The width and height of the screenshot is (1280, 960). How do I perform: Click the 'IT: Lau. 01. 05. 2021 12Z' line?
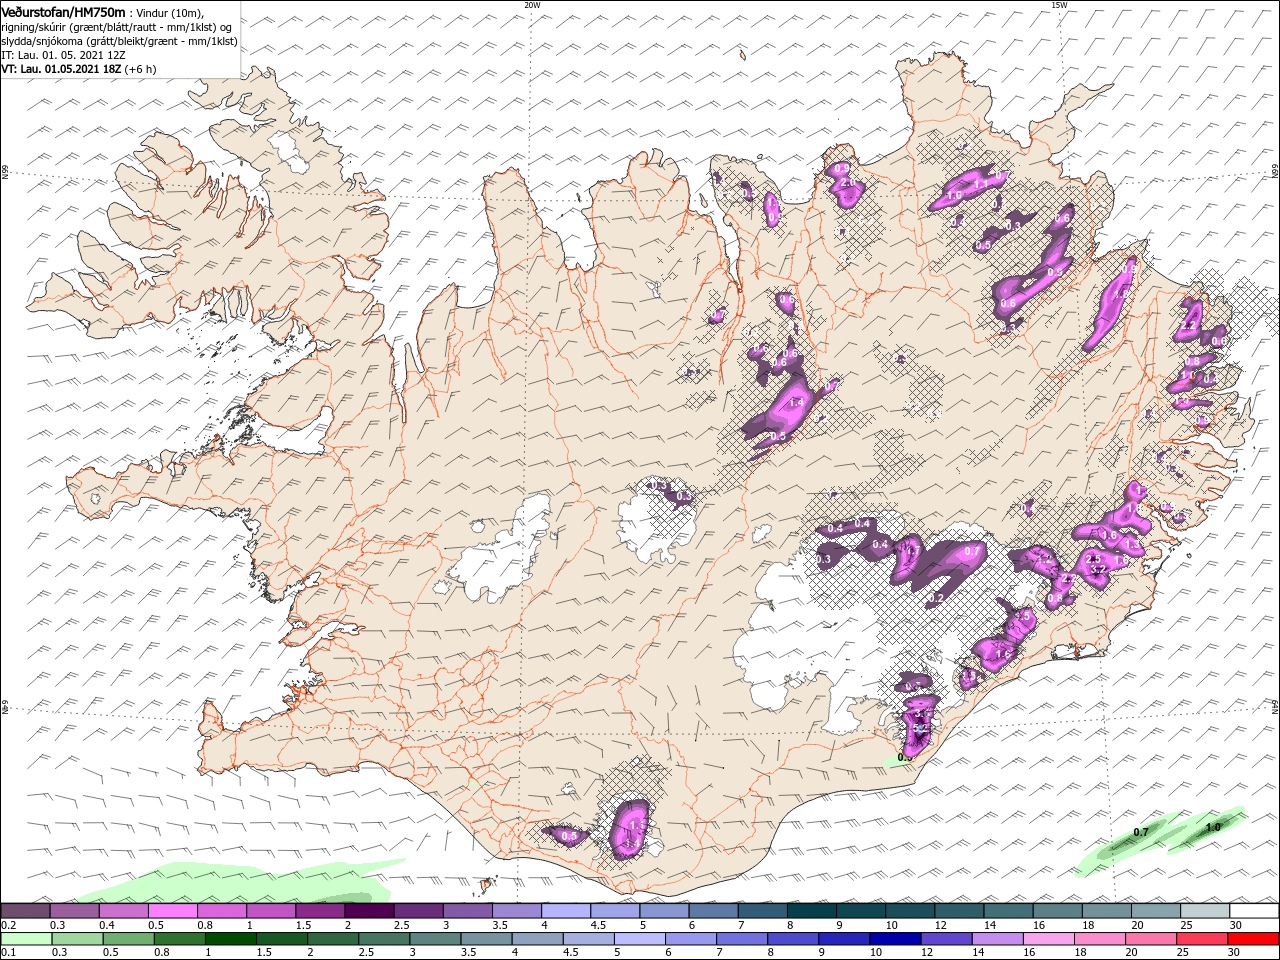63,55
